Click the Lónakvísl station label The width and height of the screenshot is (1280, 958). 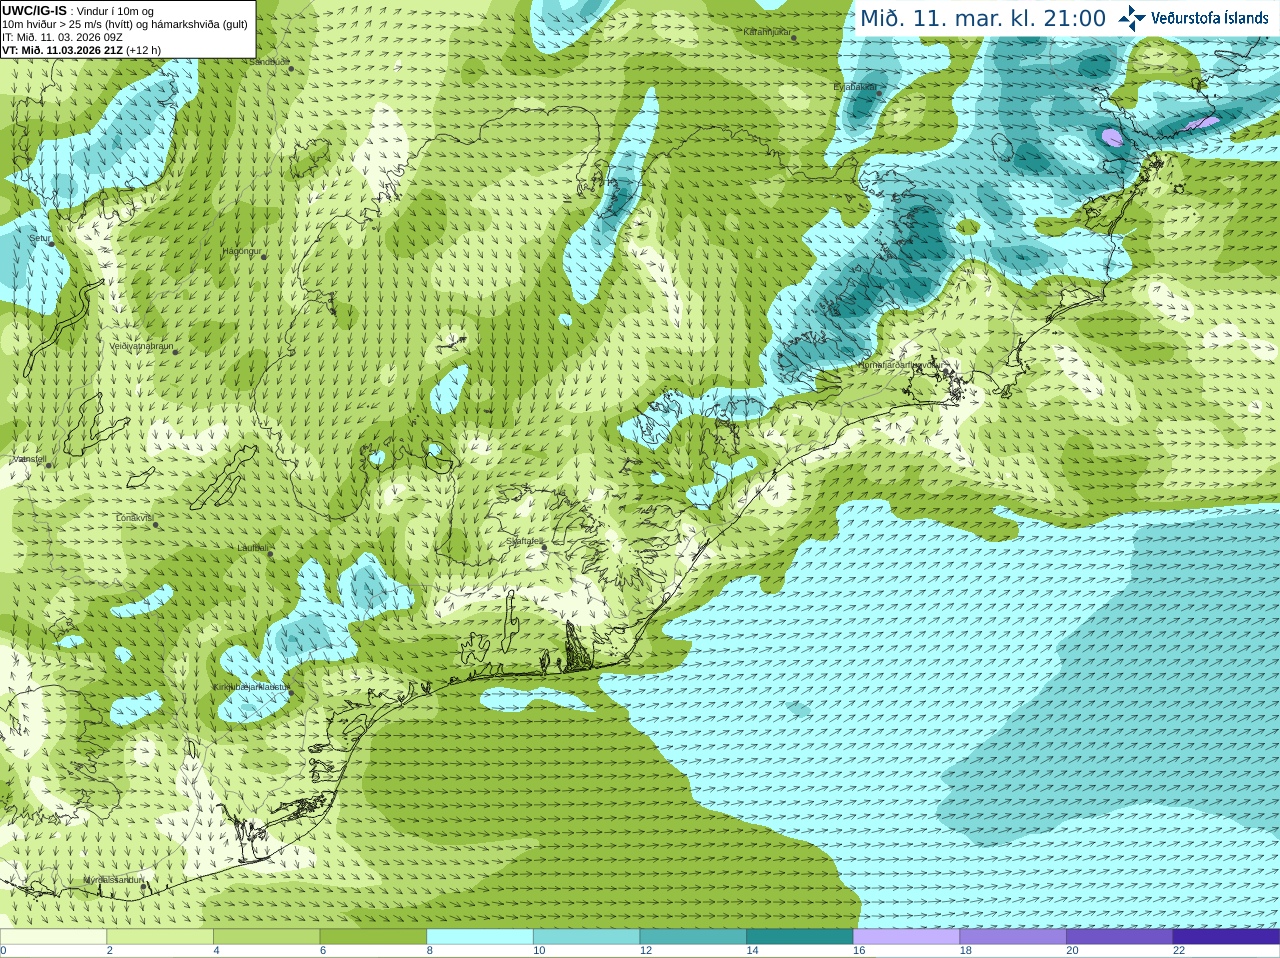click(135, 518)
